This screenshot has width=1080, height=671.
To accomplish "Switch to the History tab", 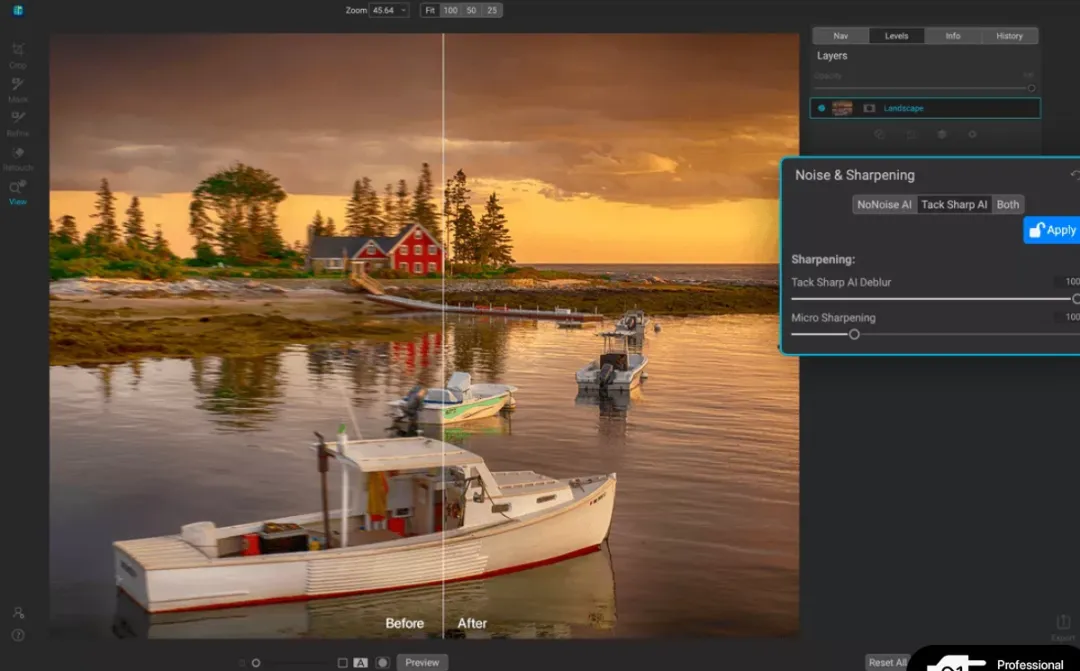I will tap(1009, 36).
